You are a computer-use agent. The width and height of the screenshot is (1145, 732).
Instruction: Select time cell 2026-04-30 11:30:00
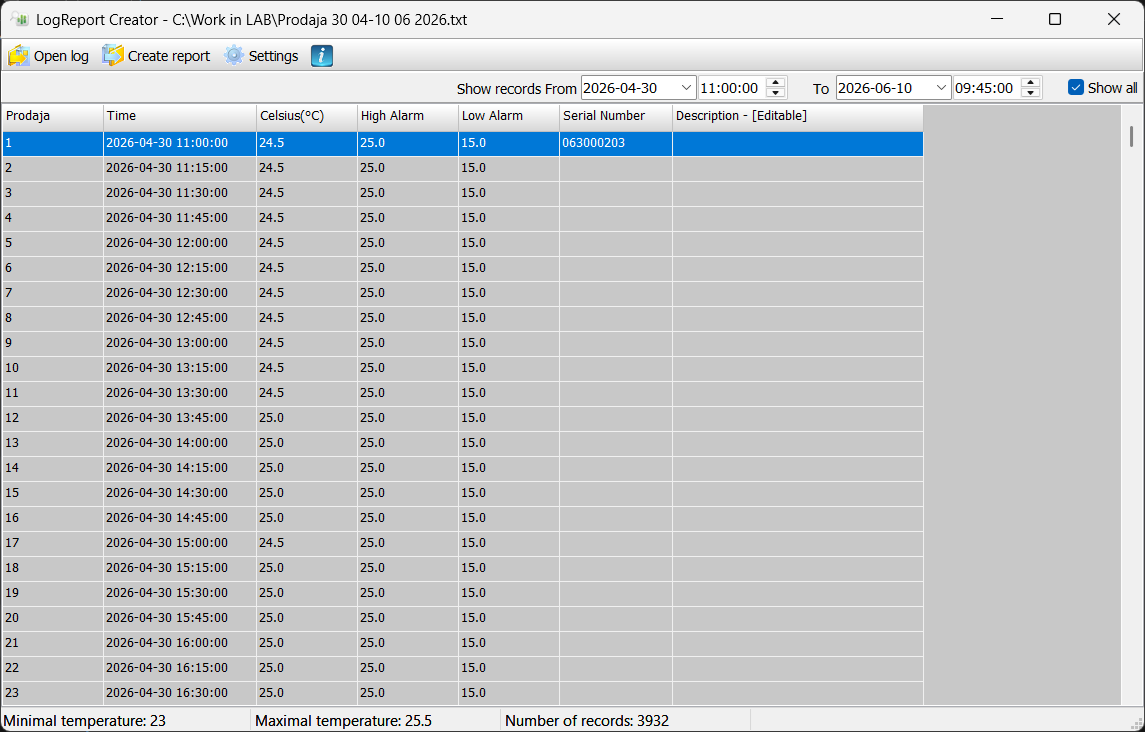[180, 193]
